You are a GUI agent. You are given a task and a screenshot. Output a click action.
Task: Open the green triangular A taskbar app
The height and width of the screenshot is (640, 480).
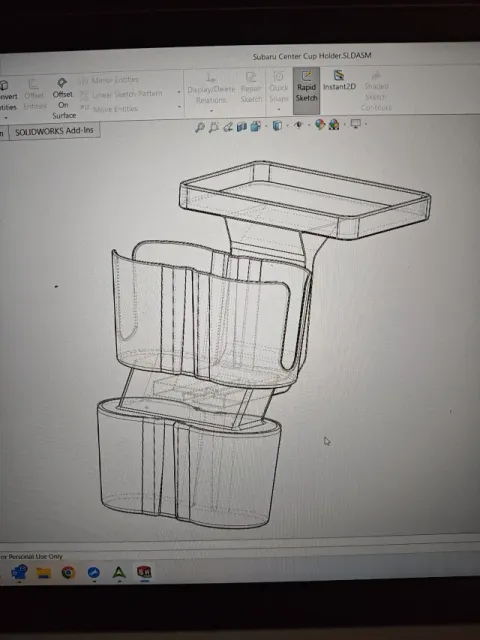(x=119, y=573)
